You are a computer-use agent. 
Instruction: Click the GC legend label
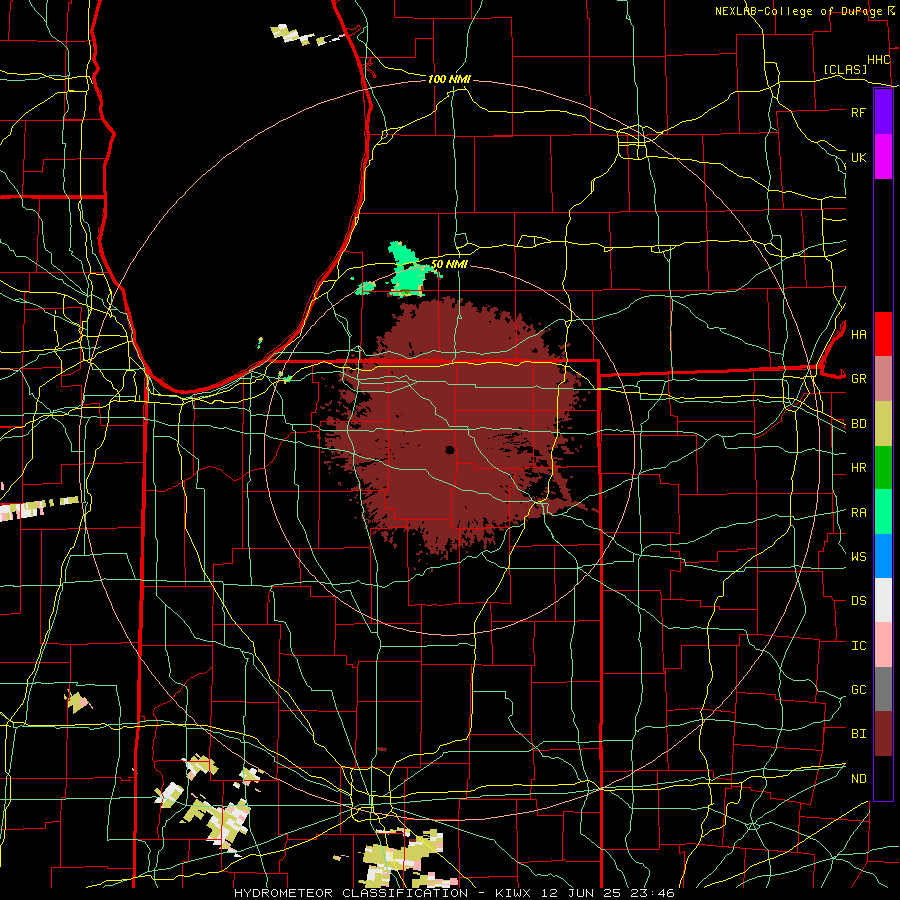(x=858, y=689)
